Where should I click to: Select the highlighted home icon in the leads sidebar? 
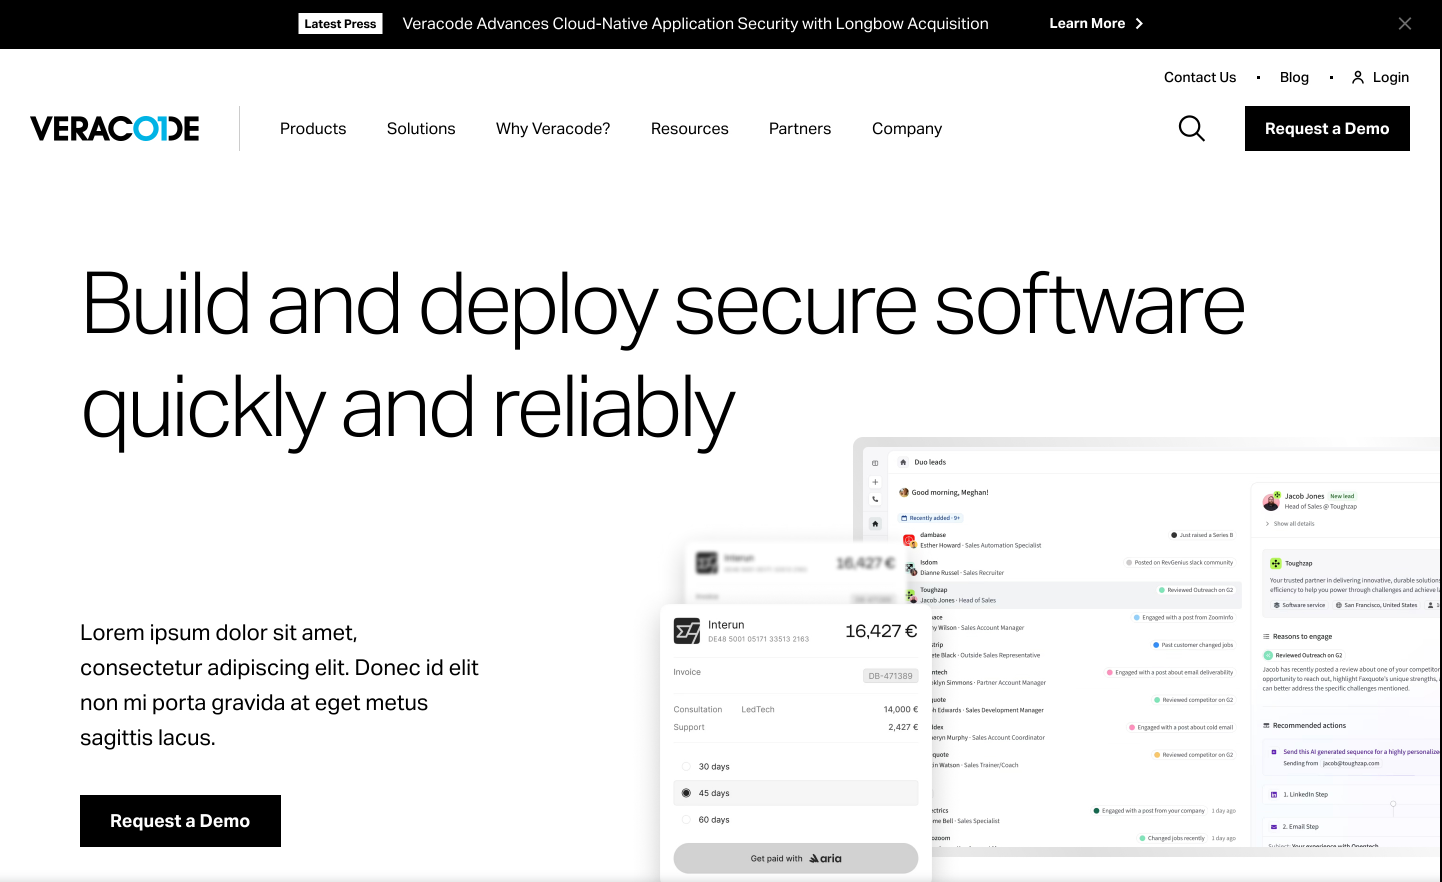tap(875, 523)
